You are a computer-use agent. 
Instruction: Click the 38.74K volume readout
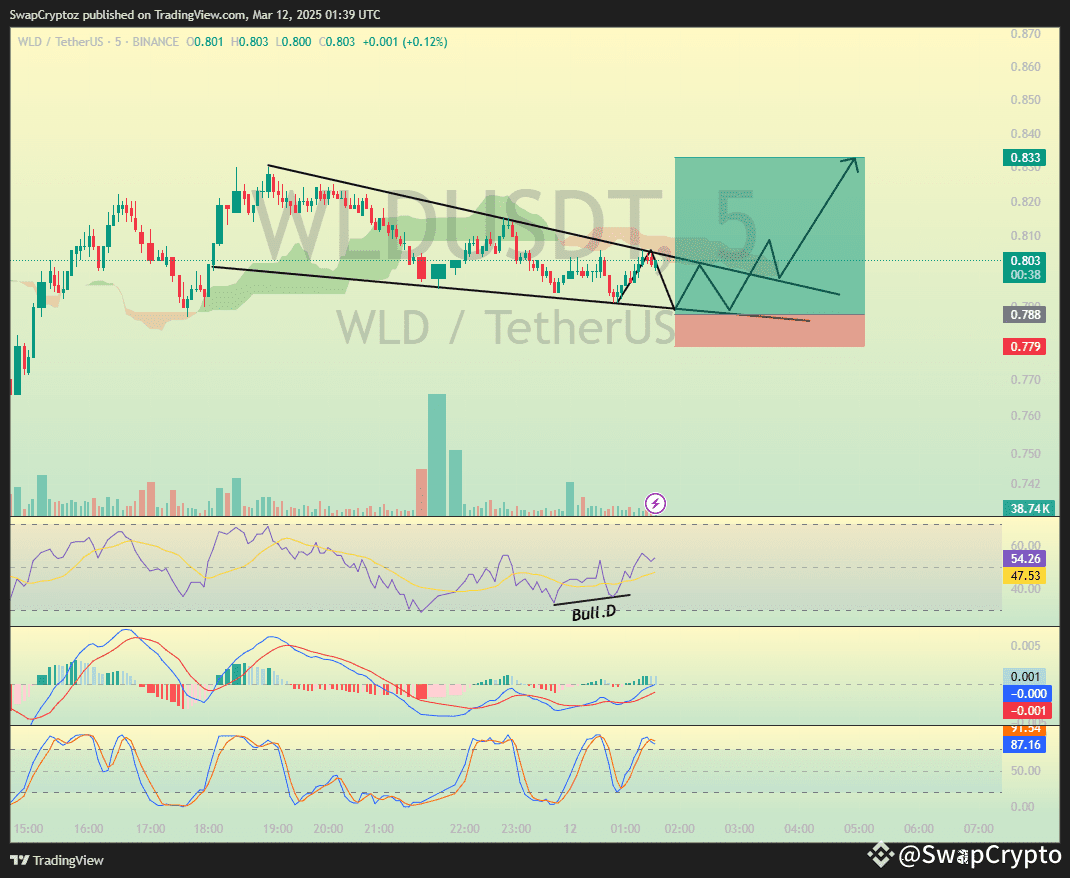coord(1028,508)
